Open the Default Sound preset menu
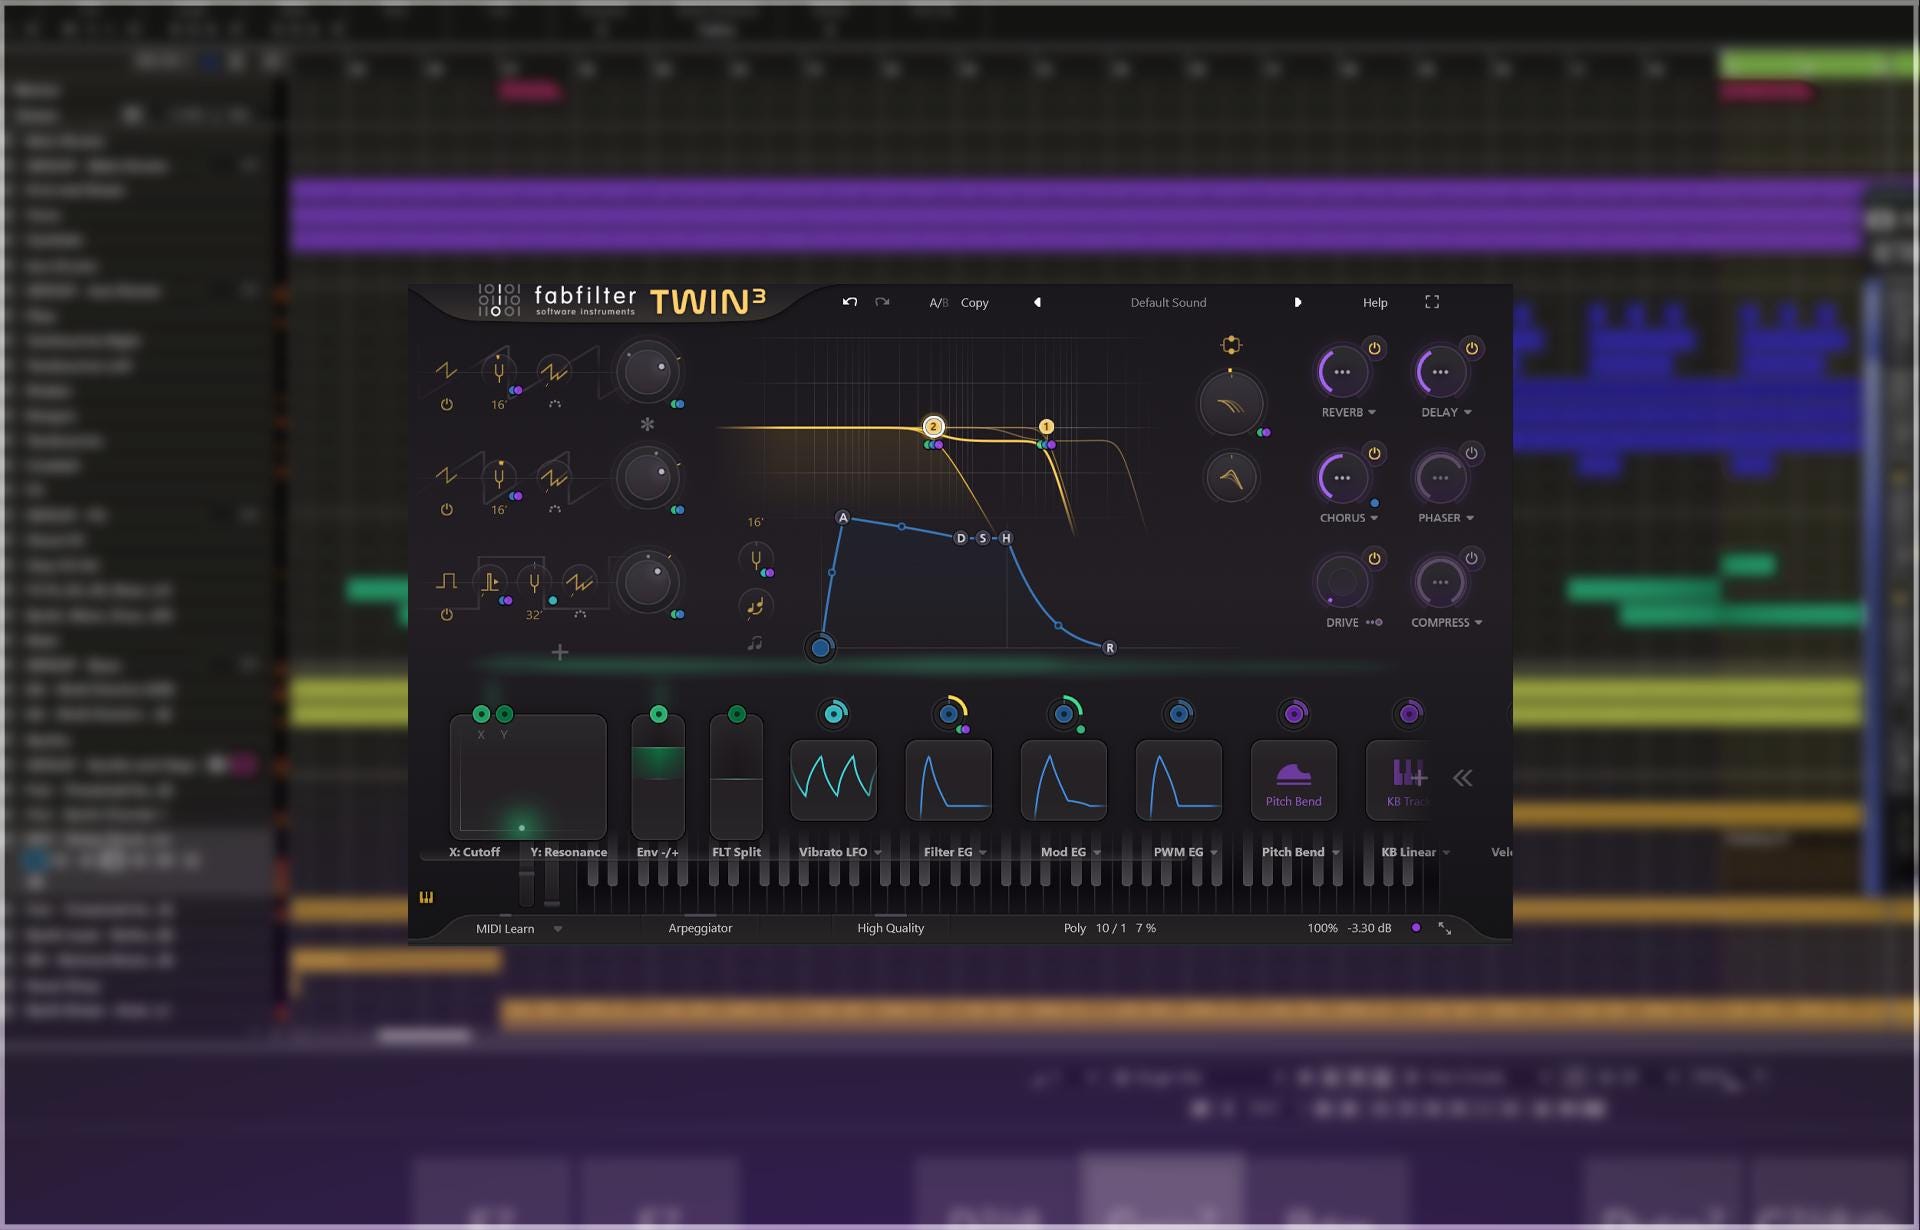This screenshot has width=1920, height=1230. 1168,302
